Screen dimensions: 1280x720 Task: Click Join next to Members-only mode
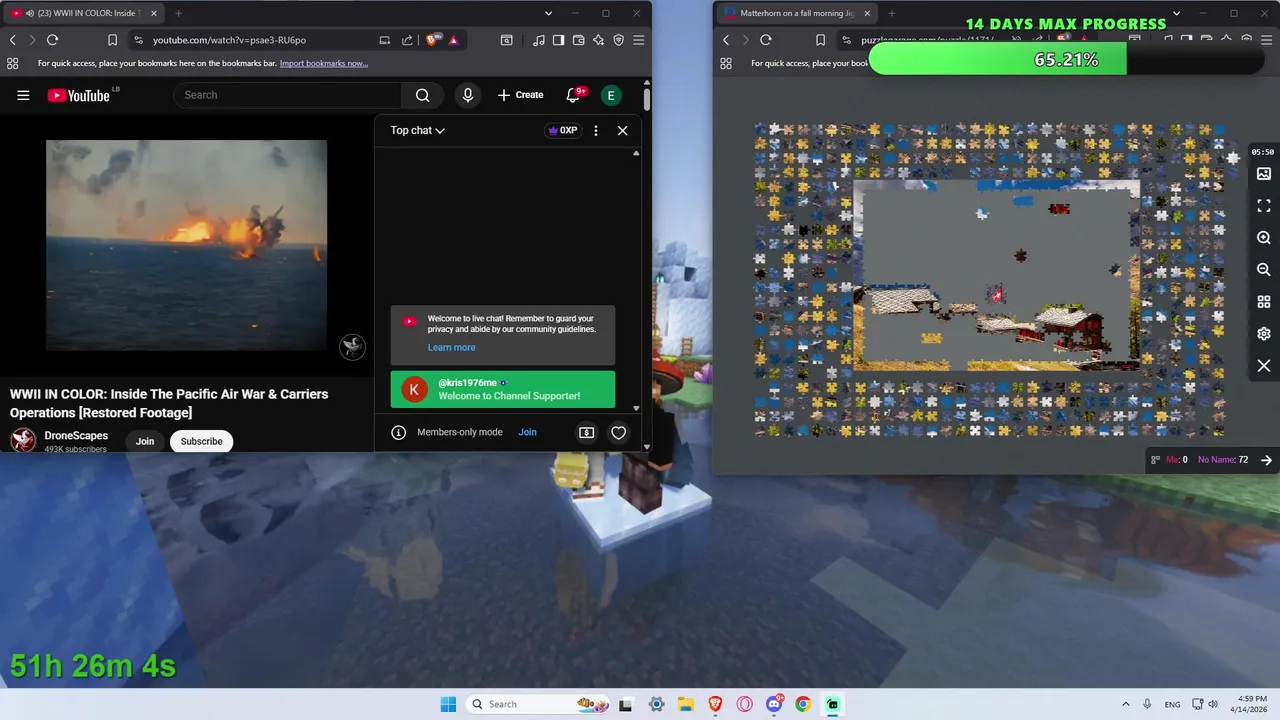(x=527, y=432)
